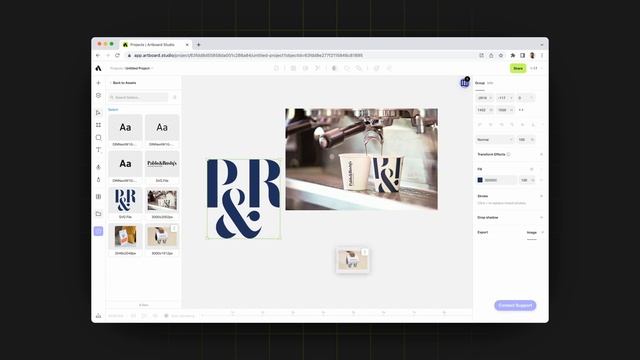Align selection to right edge icon
The width and height of the screenshot is (640, 360).
click(x=501, y=124)
